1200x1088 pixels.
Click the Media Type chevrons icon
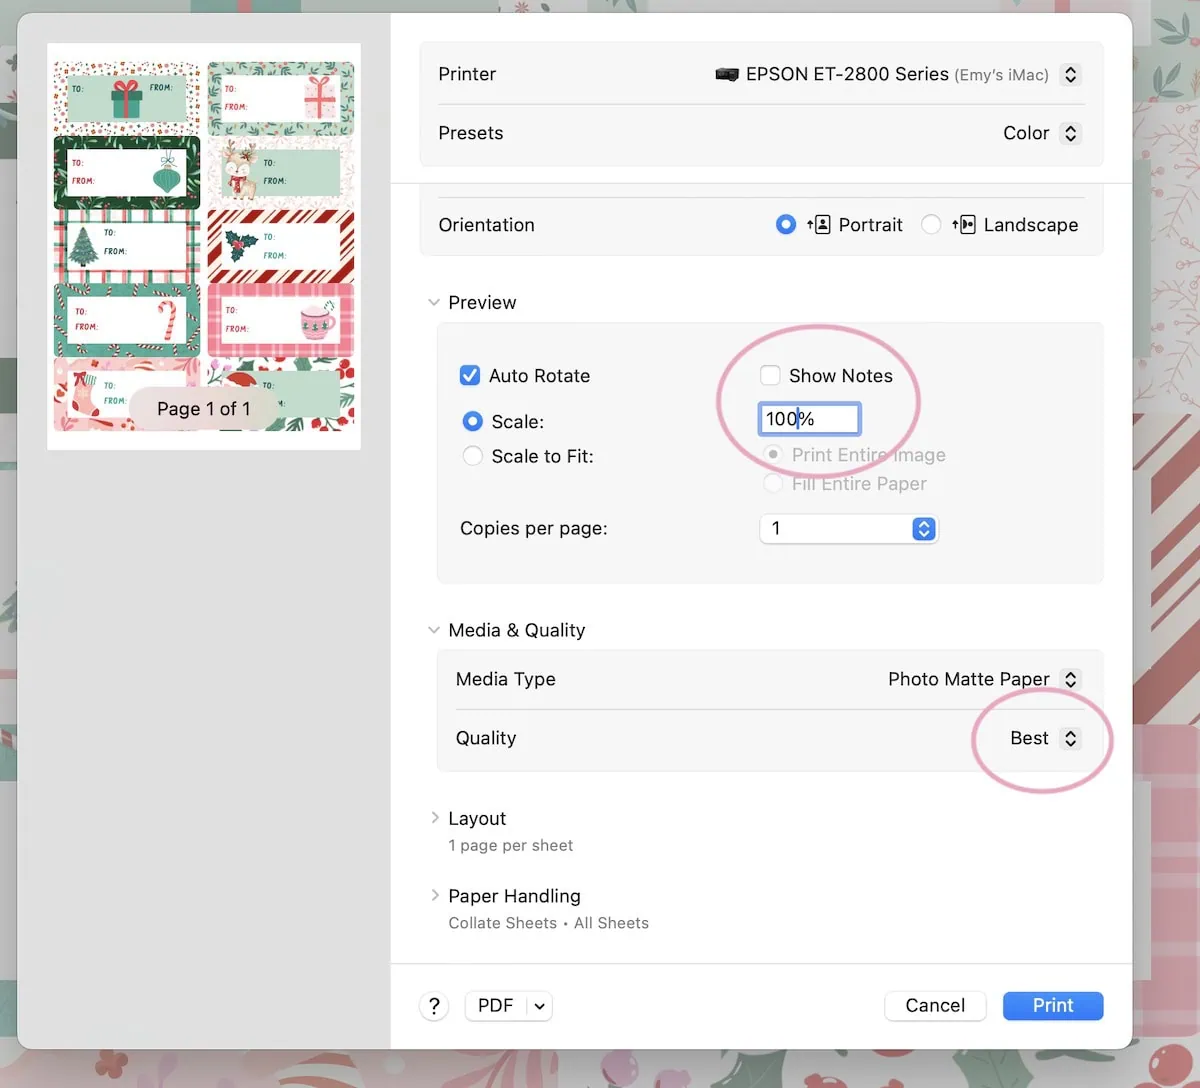coord(1070,679)
